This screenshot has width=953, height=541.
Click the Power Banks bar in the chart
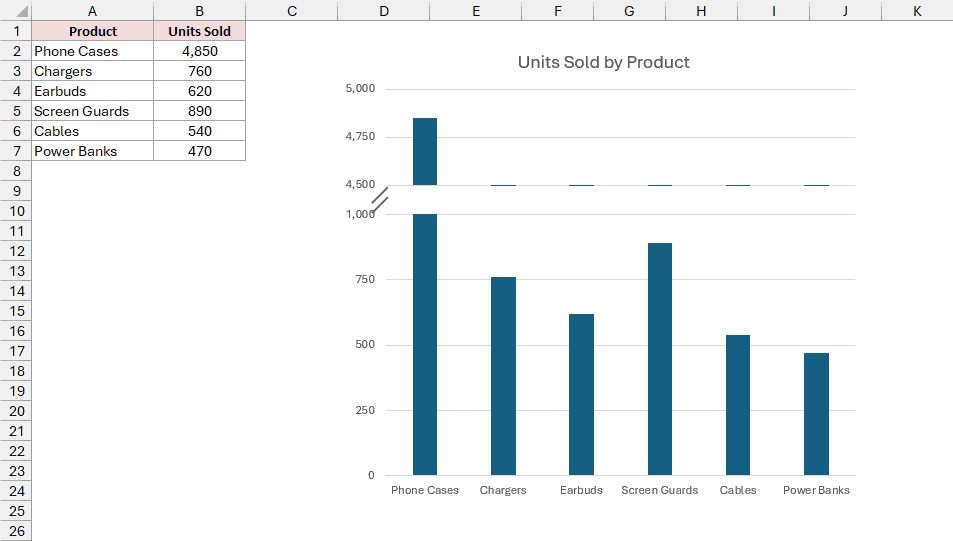point(816,414)
